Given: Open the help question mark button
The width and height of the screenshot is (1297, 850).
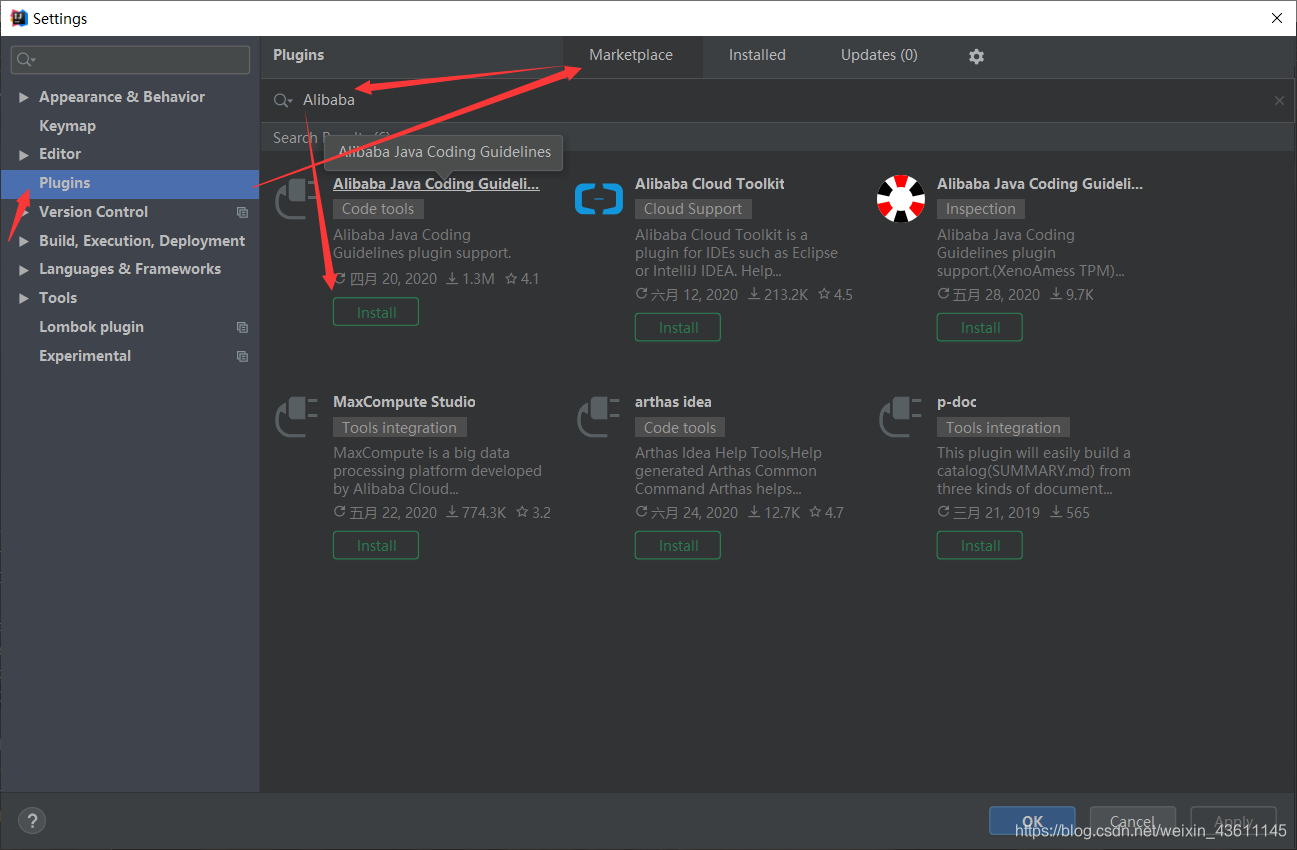Looking at the screenshot, I should click(x=32, y=821).
